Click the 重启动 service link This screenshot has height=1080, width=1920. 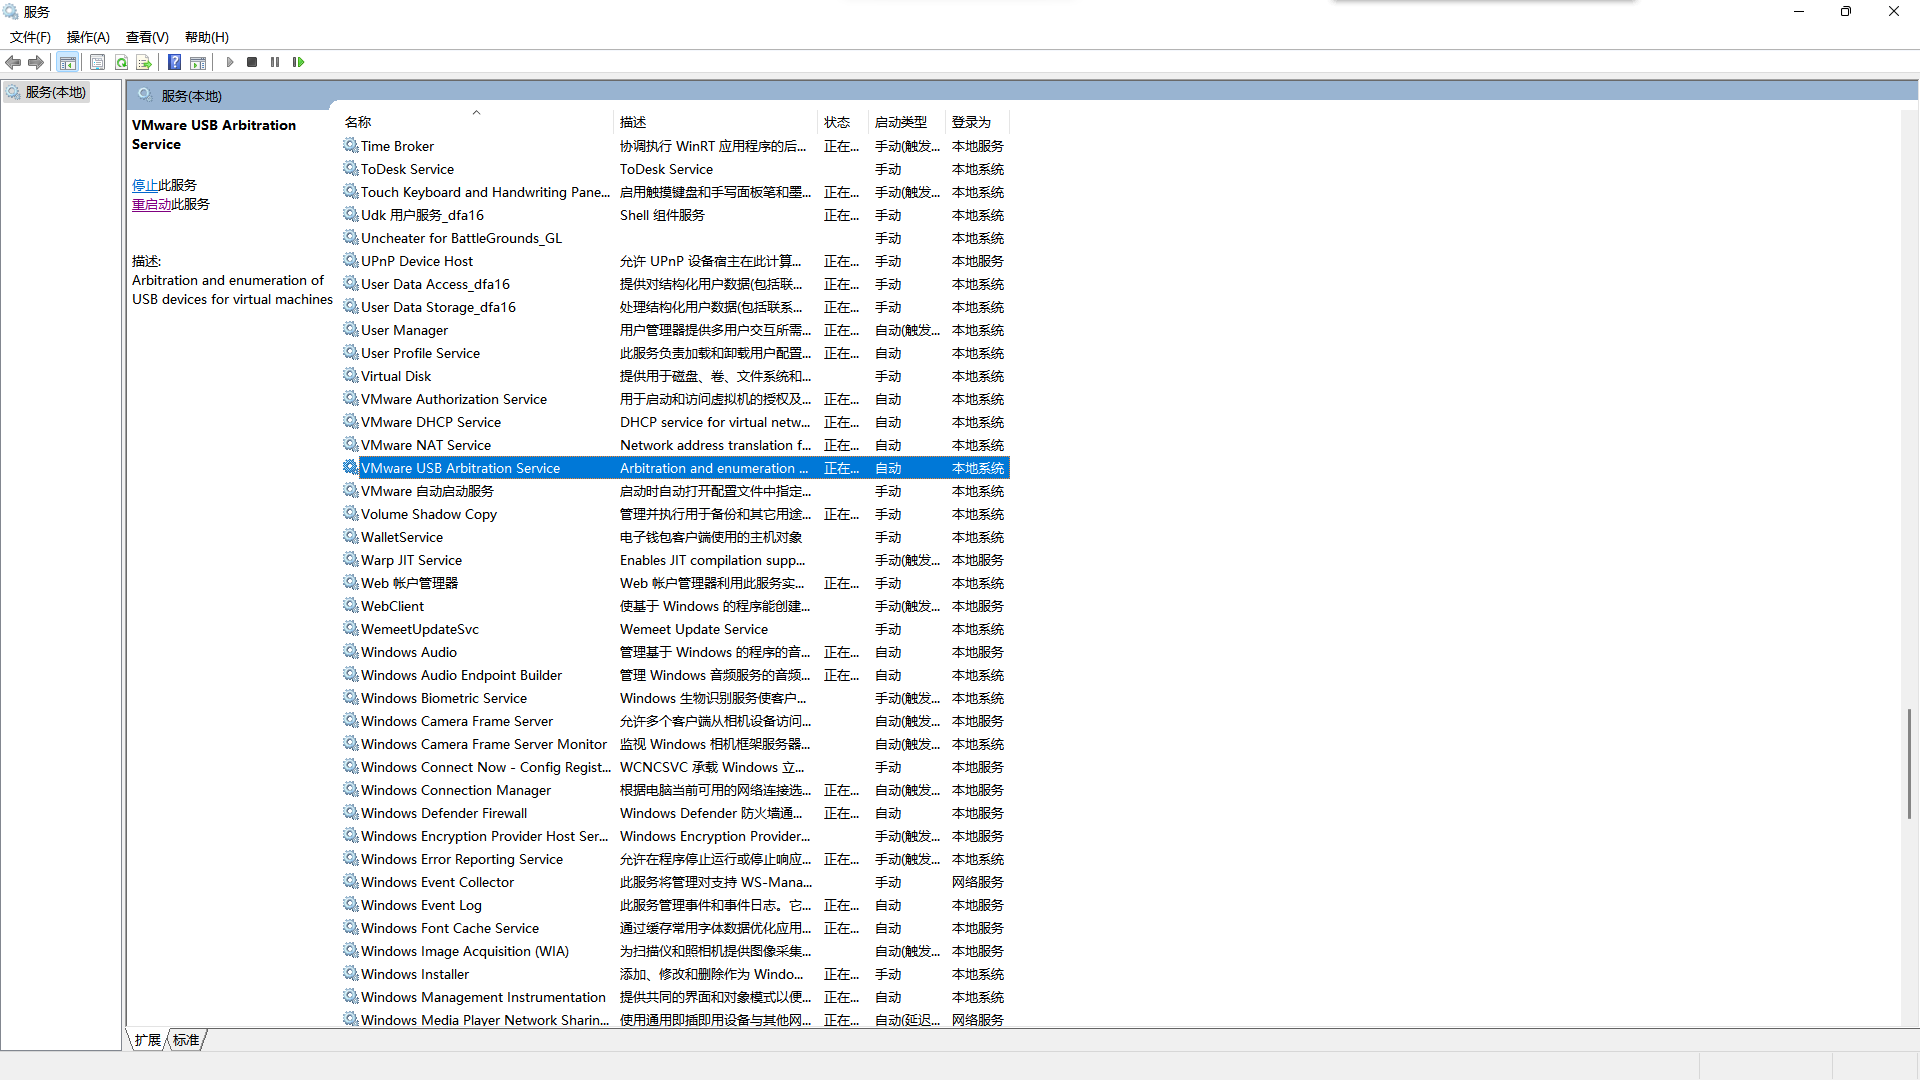tap(151, 204)
